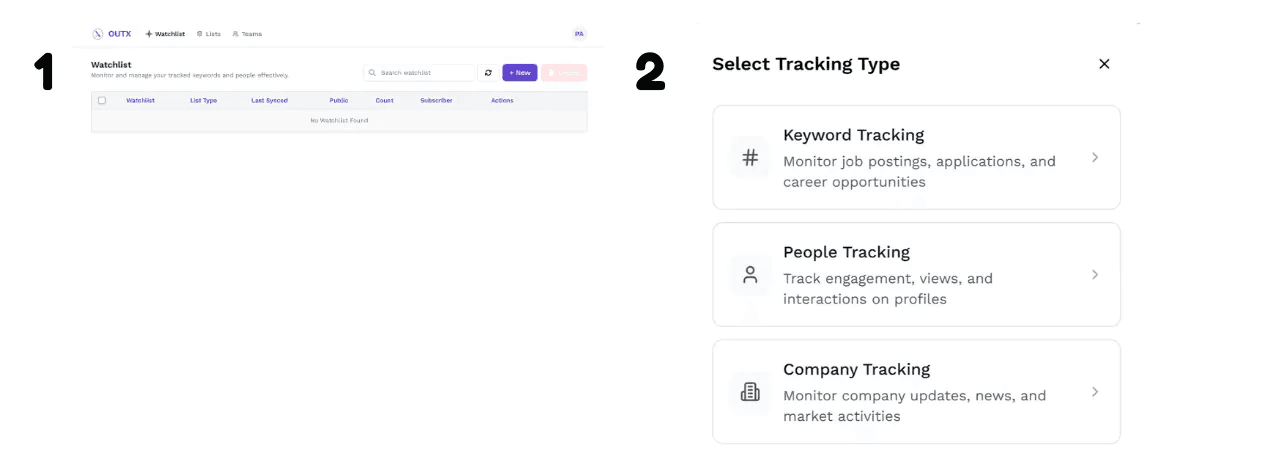The image size is (1280, 467).
Task: Click the person icon for People Tracking
Action: pyautogui.click(x=750, y=274)
